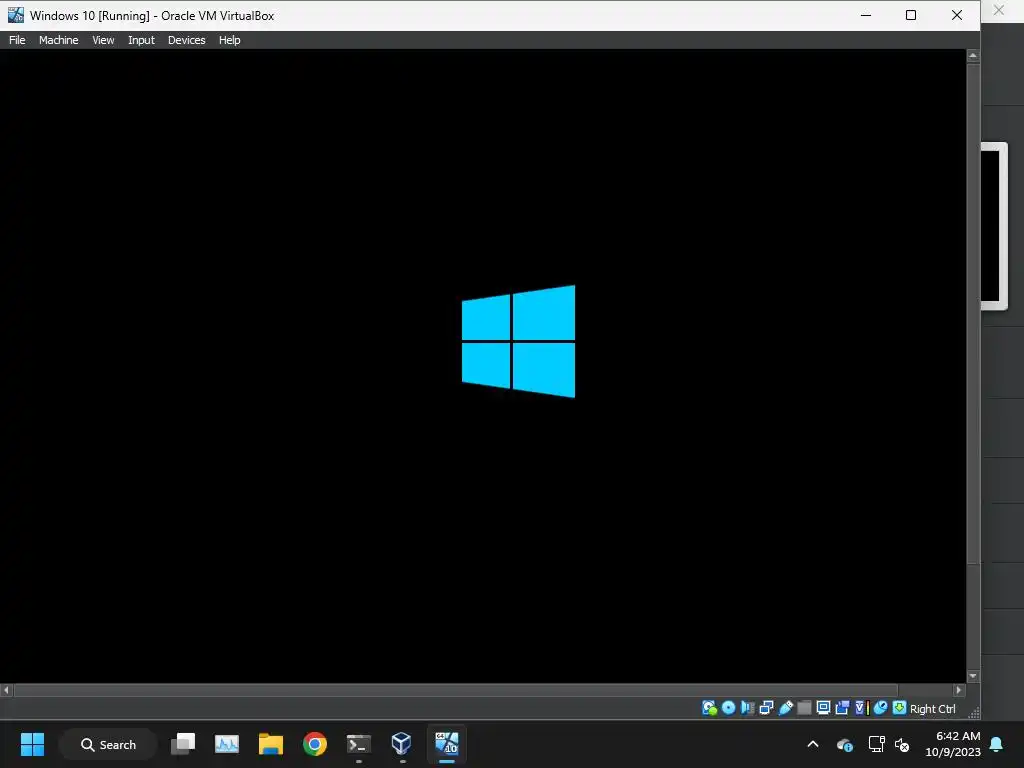Open the View menu
1024x768 pixels.
[x=103, y=40]
